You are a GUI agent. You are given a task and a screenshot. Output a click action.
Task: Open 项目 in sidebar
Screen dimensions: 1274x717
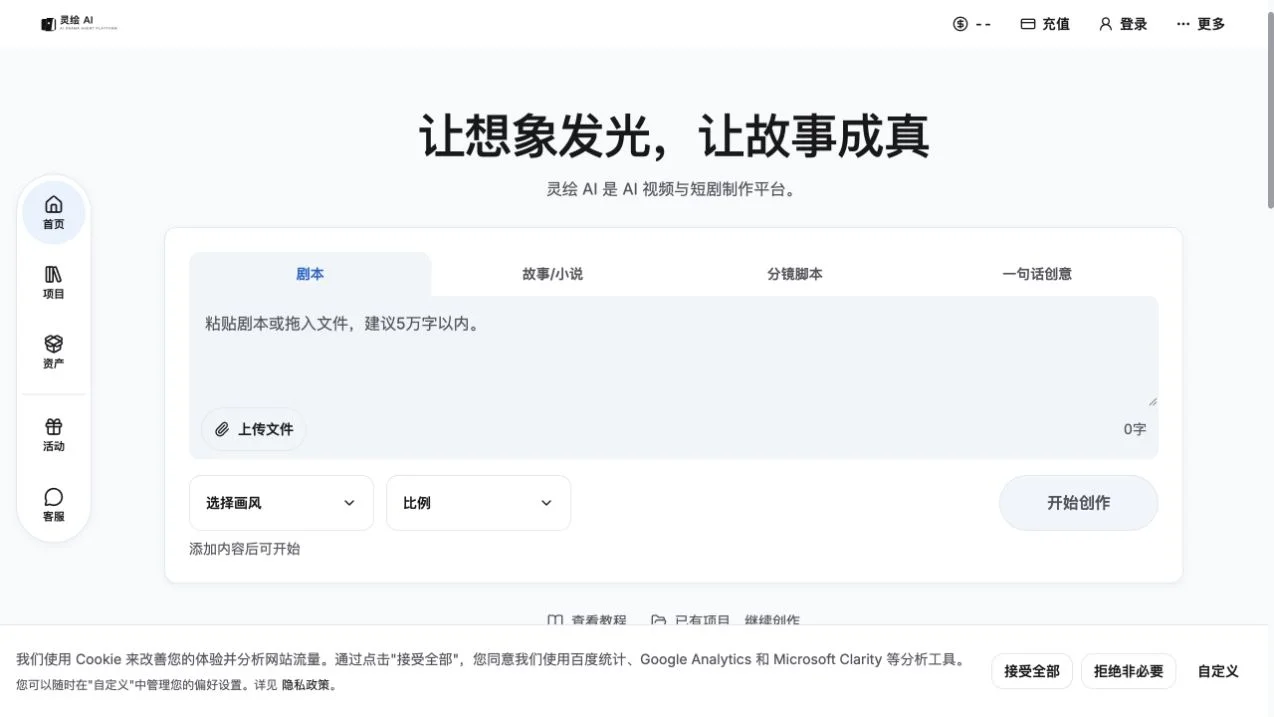point(54,282)
